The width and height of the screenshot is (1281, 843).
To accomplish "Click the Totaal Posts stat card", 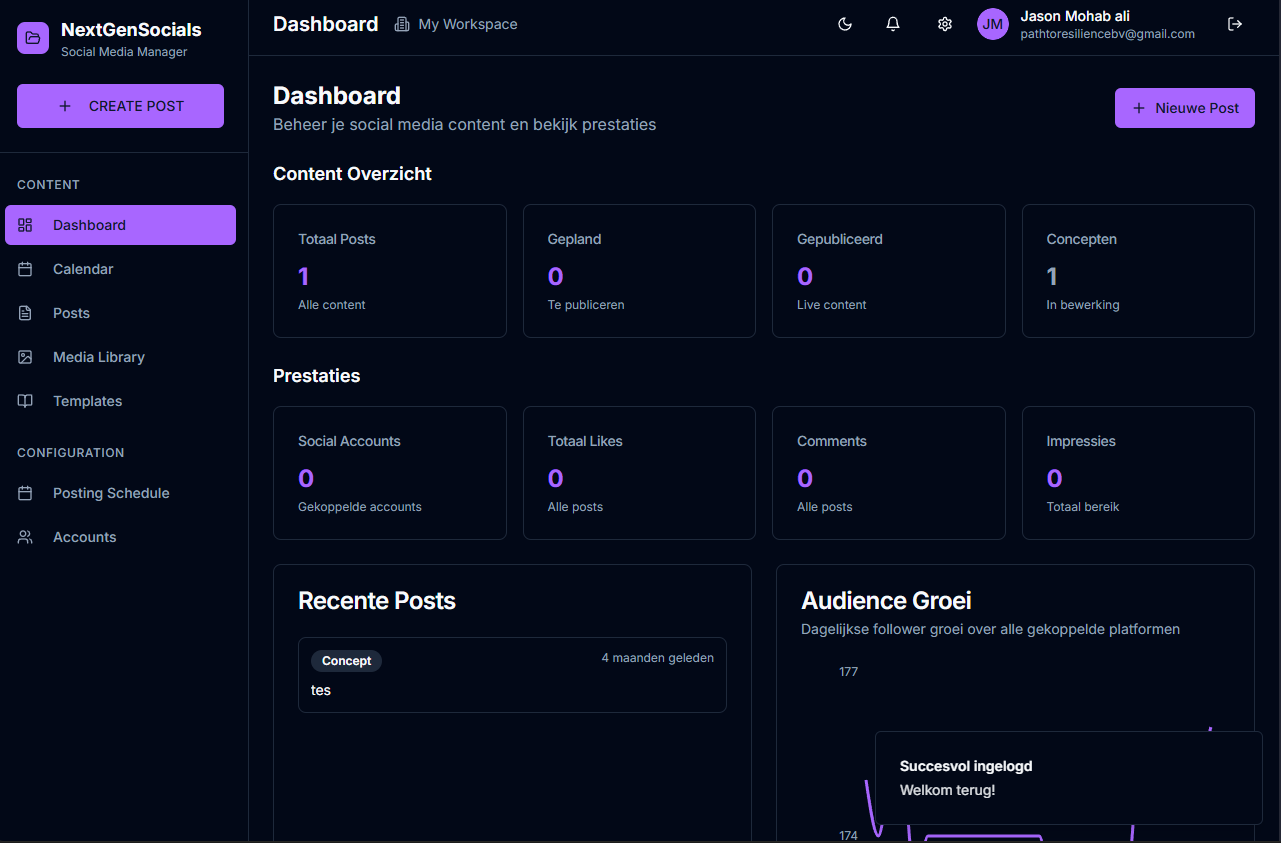I will (x=389, y=271).
